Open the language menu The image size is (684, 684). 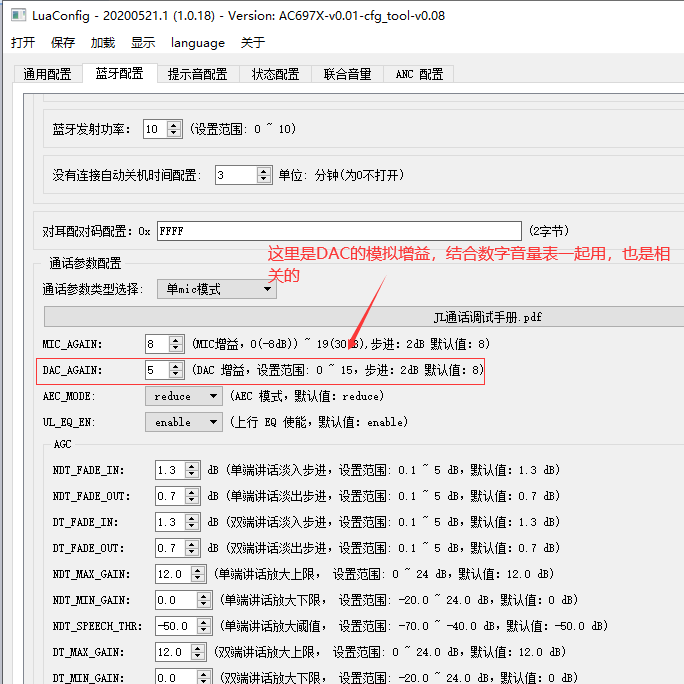tap(198, 43)
